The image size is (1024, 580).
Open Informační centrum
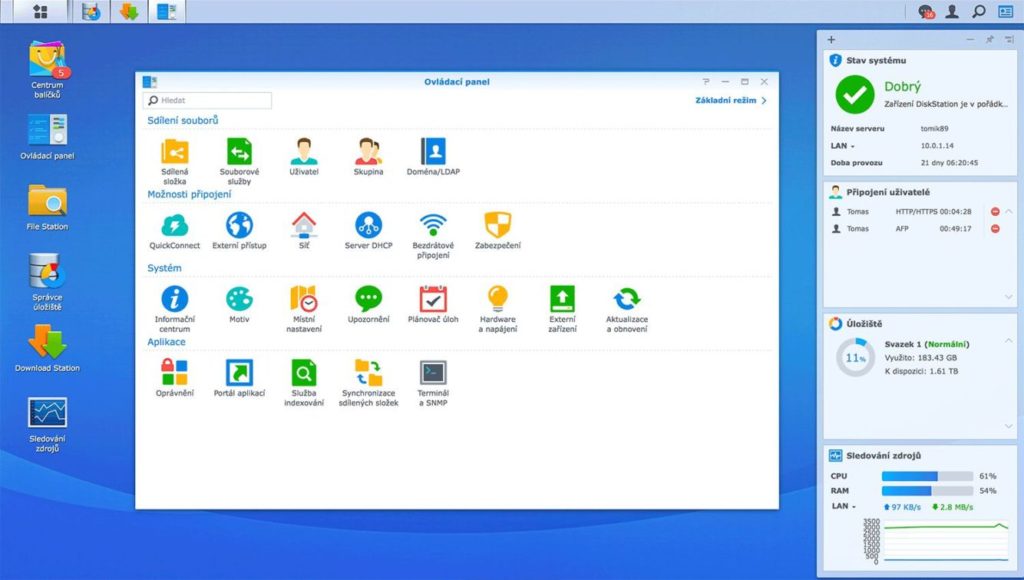(174, 309)
